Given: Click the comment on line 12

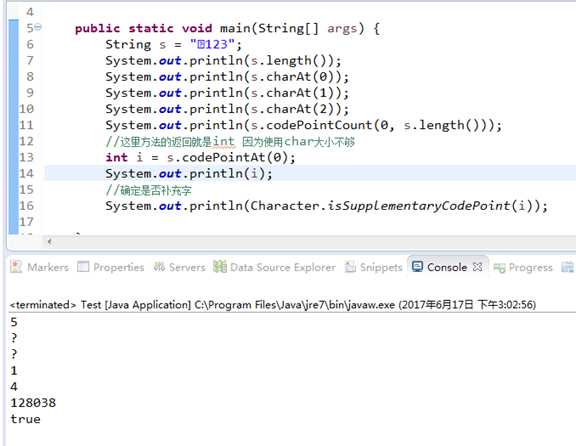Looking at the screenshot, I should point(230,141).
